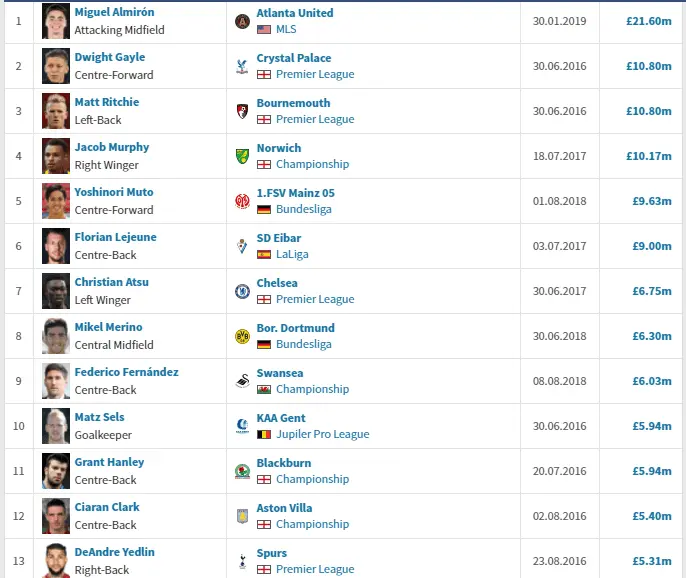Click the Blackburn club crest icon
686x578 pixels.
[x=242, y=471]
